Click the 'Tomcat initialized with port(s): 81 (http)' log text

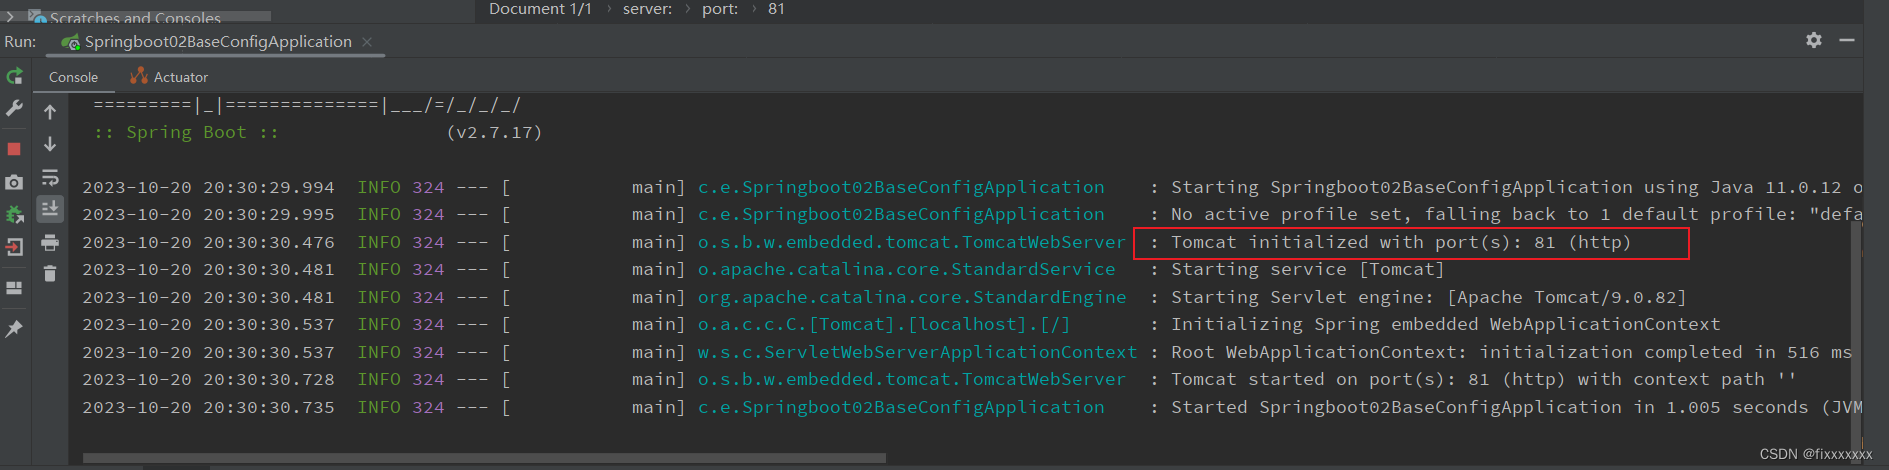coord(1401,242)
